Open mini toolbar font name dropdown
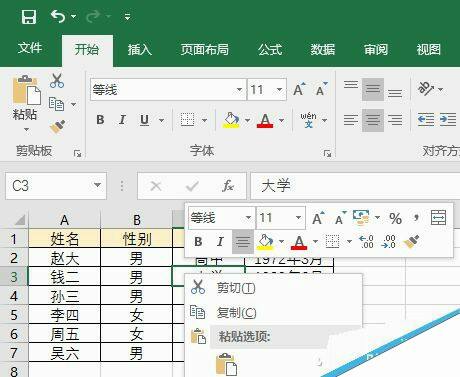460x377 pixels. [248, 218]
